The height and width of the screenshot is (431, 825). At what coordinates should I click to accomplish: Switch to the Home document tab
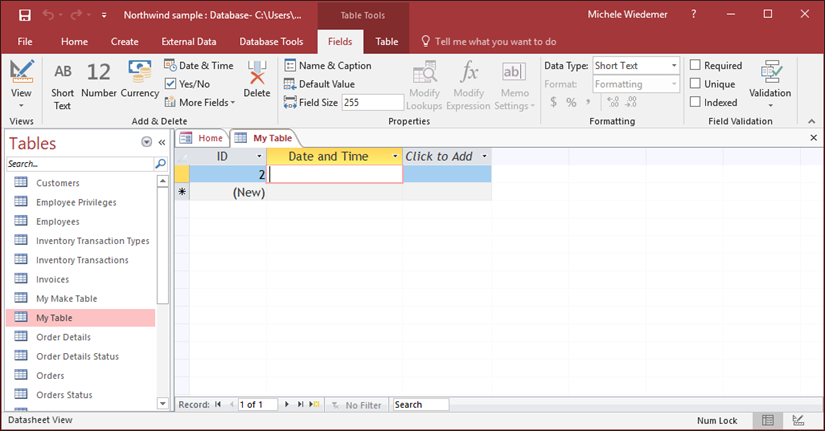point(202,138)
